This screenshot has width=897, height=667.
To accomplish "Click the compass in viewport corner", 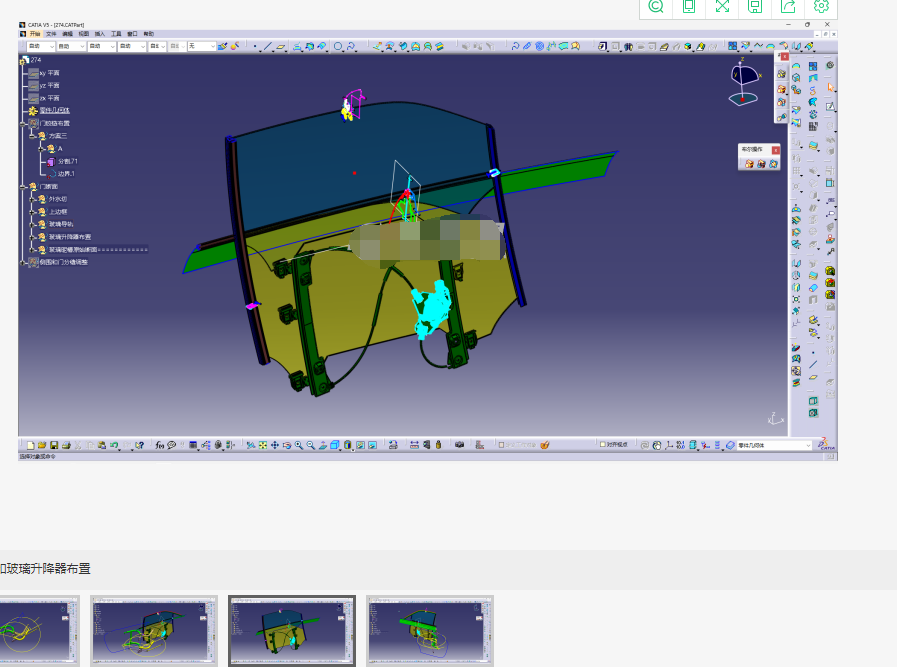I will point(745,82).
